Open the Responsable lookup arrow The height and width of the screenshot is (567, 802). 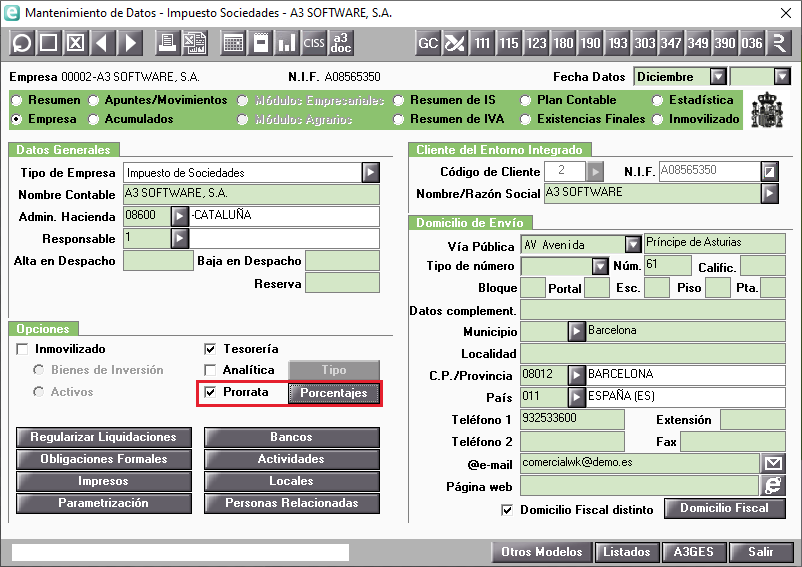tap(180, 238)
